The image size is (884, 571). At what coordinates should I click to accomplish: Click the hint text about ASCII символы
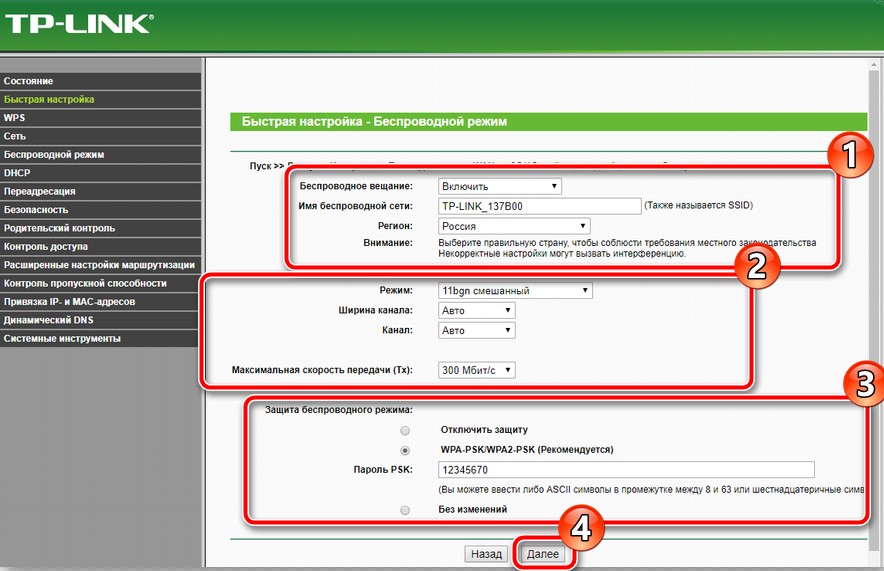click(651, 490)
